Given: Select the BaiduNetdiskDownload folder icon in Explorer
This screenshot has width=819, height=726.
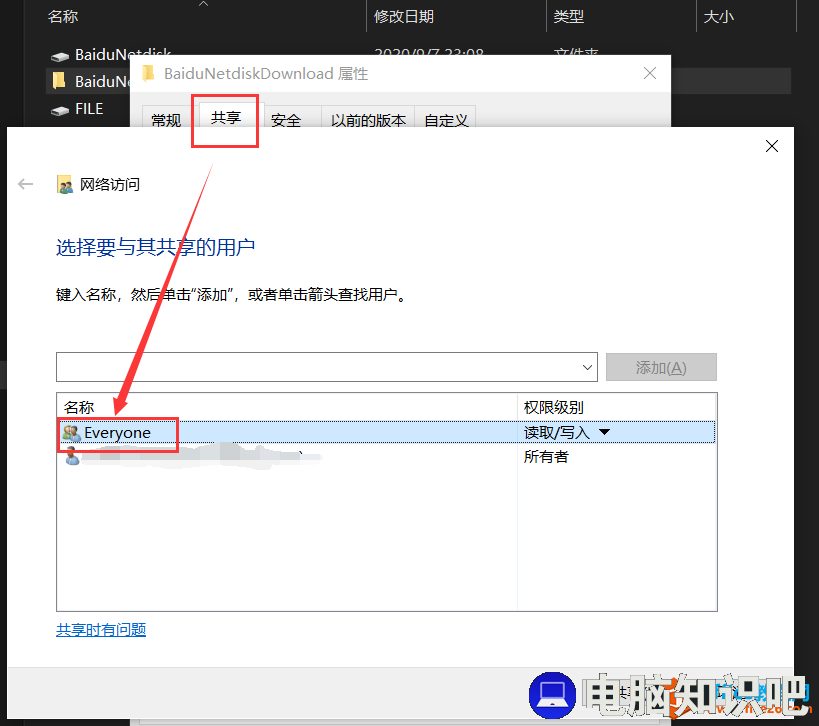Looking at the screenshot, I should [59, 81].
